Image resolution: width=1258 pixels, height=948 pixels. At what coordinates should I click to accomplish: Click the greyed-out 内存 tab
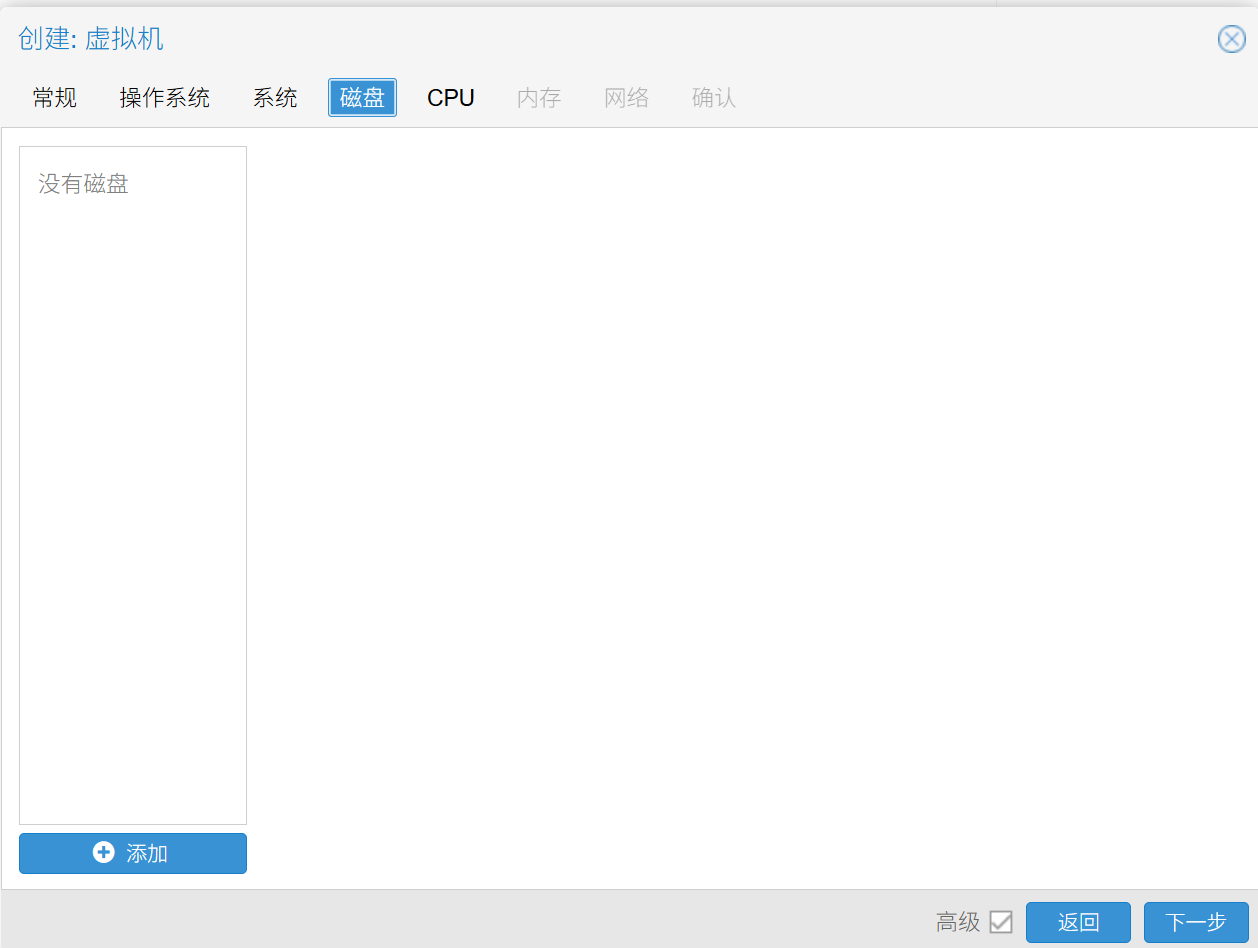coord(539,98)
